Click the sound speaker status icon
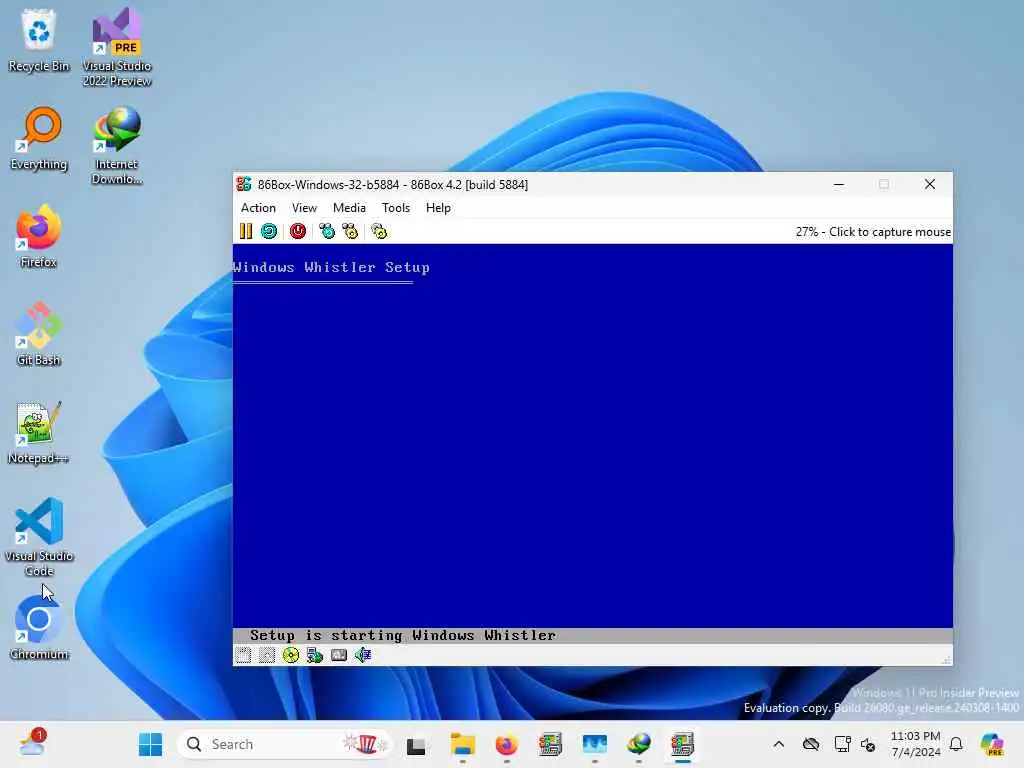This screenshot has height=768, width=1024. (x=362, y=655)
